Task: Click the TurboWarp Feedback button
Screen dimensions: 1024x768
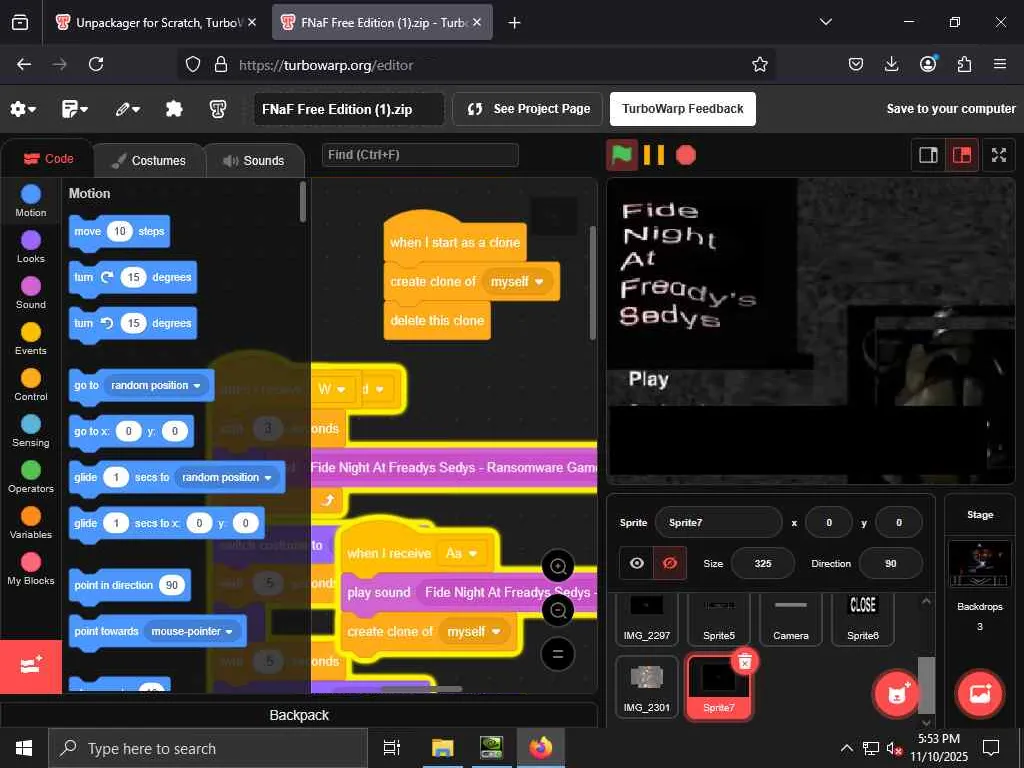Action: (682, 109)
